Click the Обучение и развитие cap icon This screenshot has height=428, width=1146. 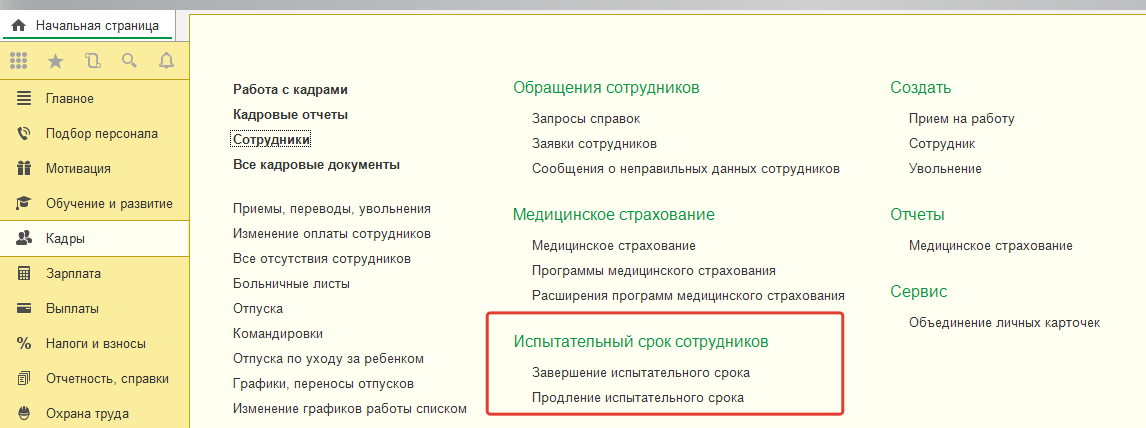click(x=24, y=204)
